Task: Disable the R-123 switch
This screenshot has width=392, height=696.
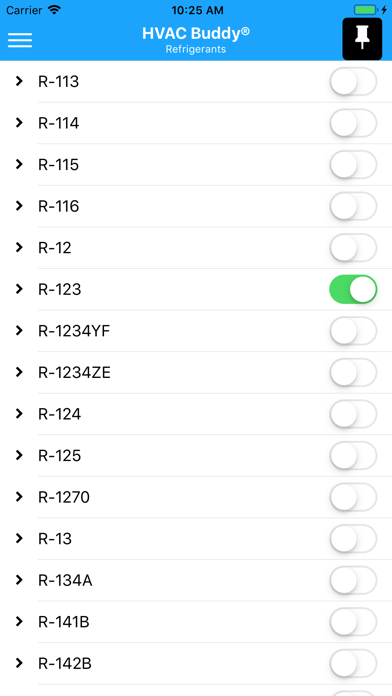Action: [353, 289]
